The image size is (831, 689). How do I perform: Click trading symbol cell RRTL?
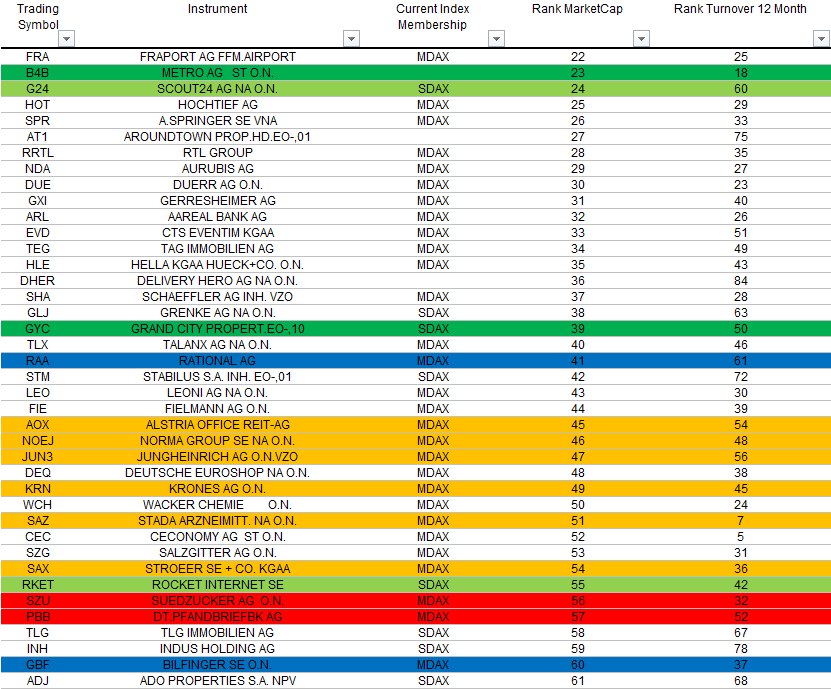pyautogui.click(x=38, y=153)
